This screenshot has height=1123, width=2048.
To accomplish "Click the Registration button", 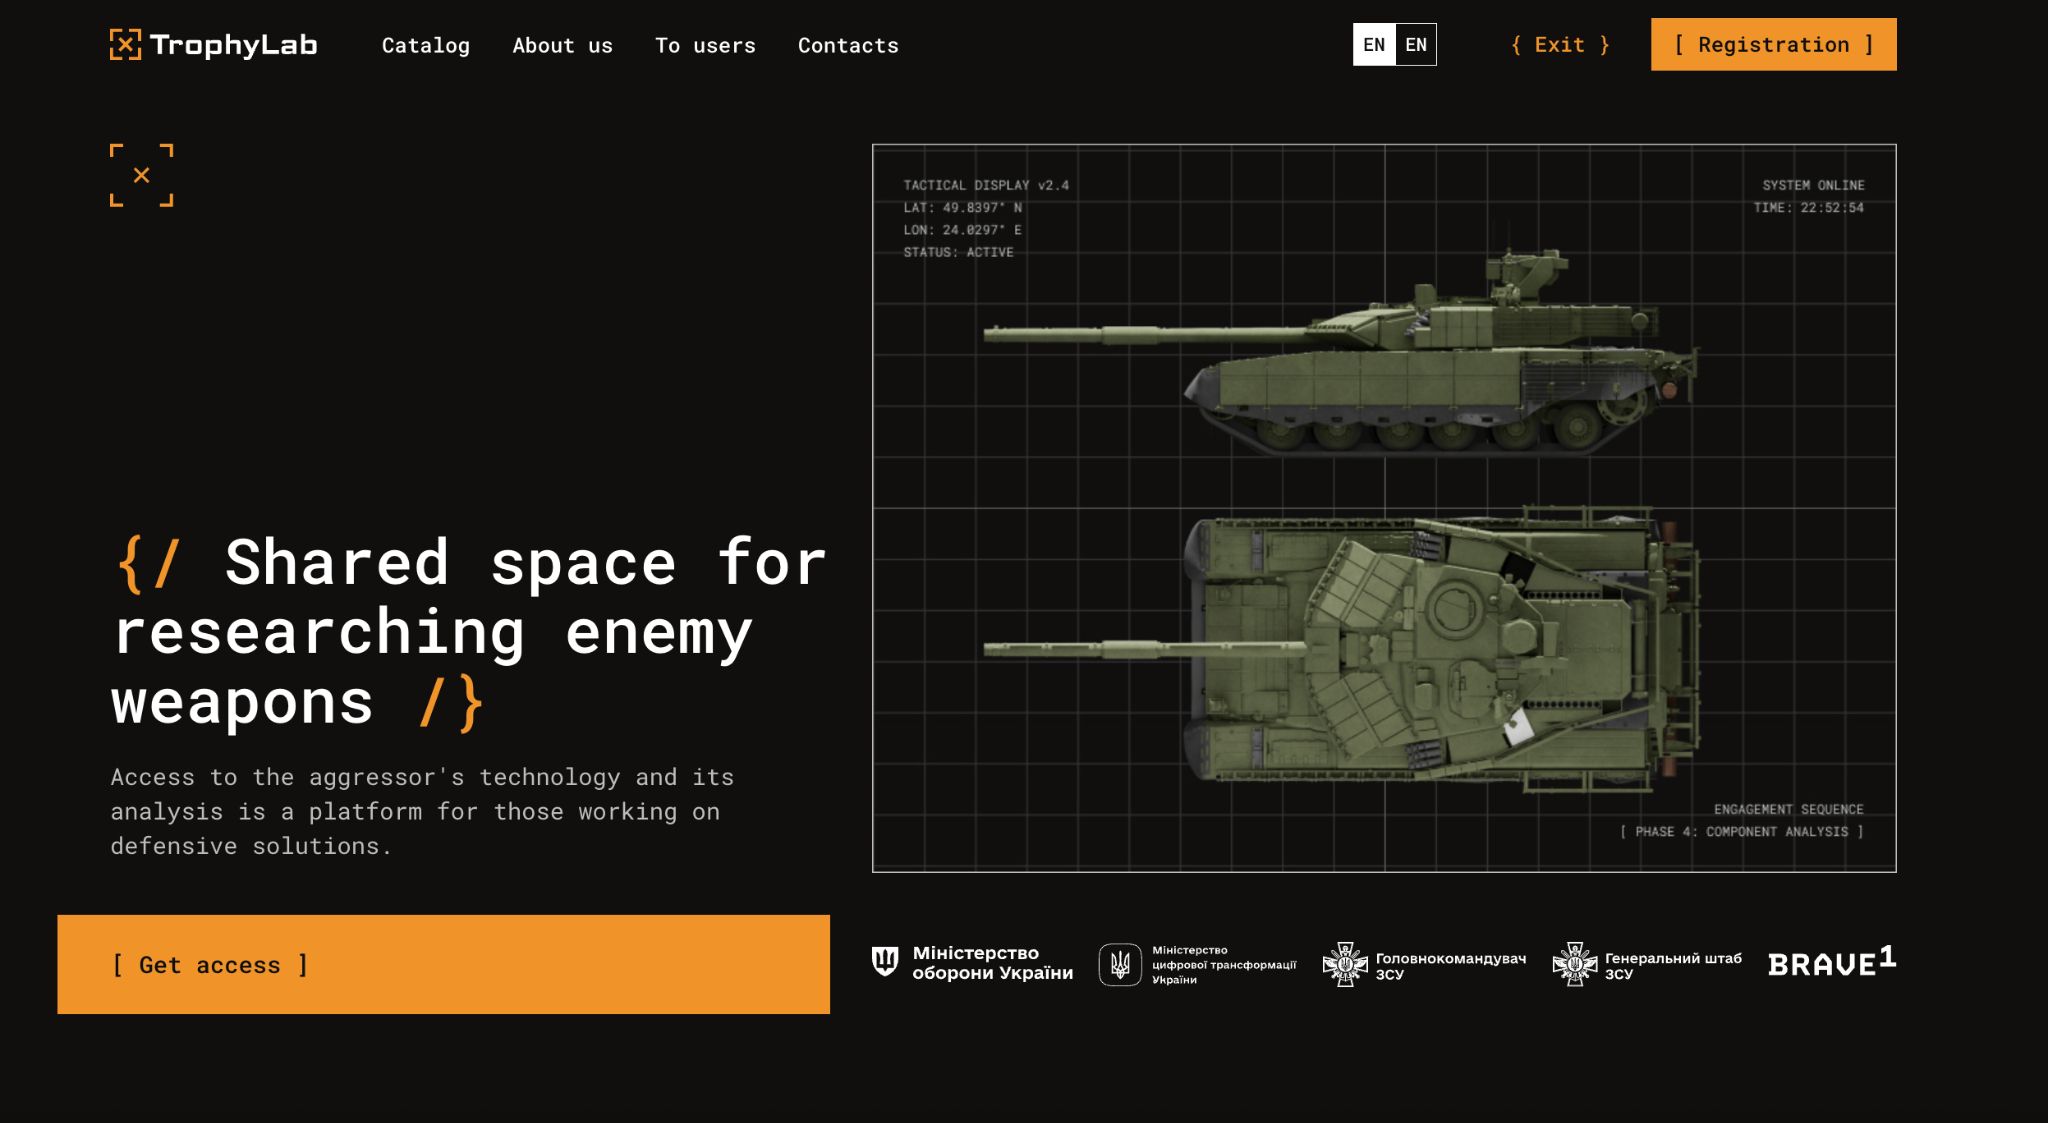I will [1773, 45].
